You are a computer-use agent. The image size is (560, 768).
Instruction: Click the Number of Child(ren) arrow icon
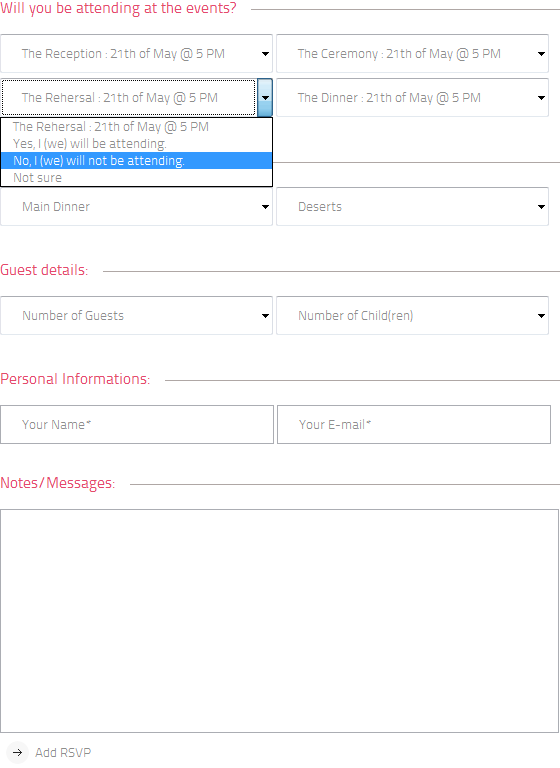click(x=541, y=316)
